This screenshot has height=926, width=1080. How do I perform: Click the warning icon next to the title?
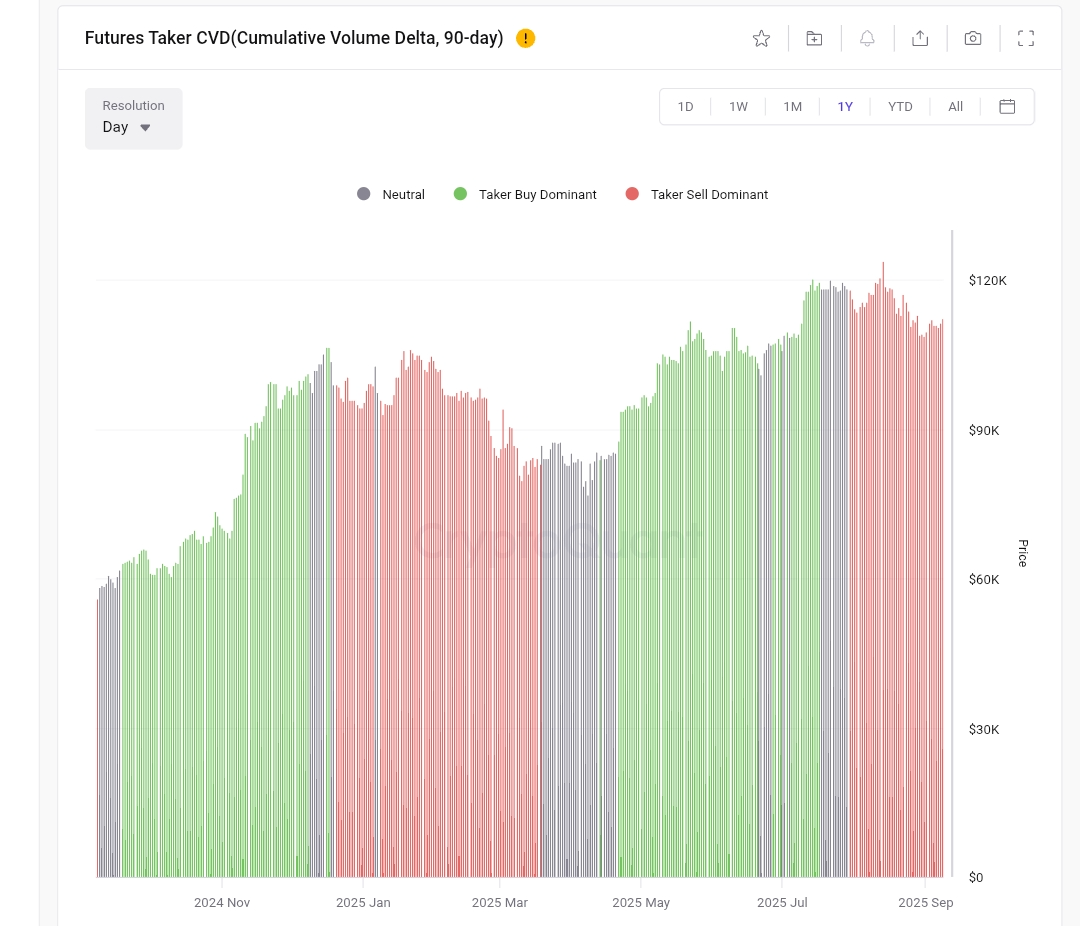pos(524,38)
